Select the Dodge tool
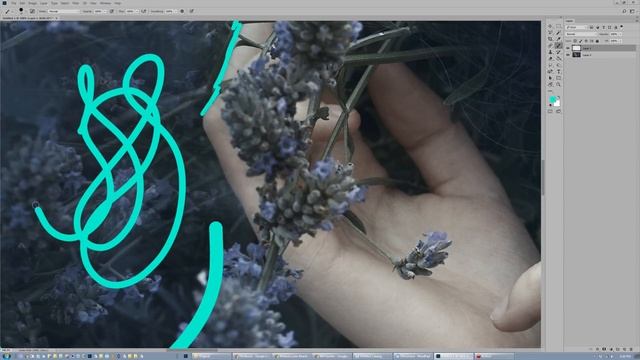The width and height of the screenshot is (640, 360). pyautogui.click(x=558, y=65)
